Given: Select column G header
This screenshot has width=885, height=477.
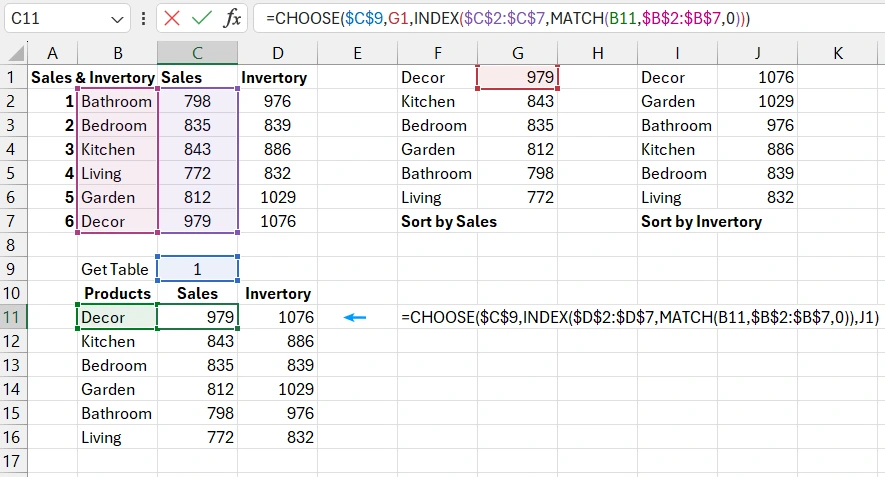Looking at the screenshot, I should tap(517, 53).
